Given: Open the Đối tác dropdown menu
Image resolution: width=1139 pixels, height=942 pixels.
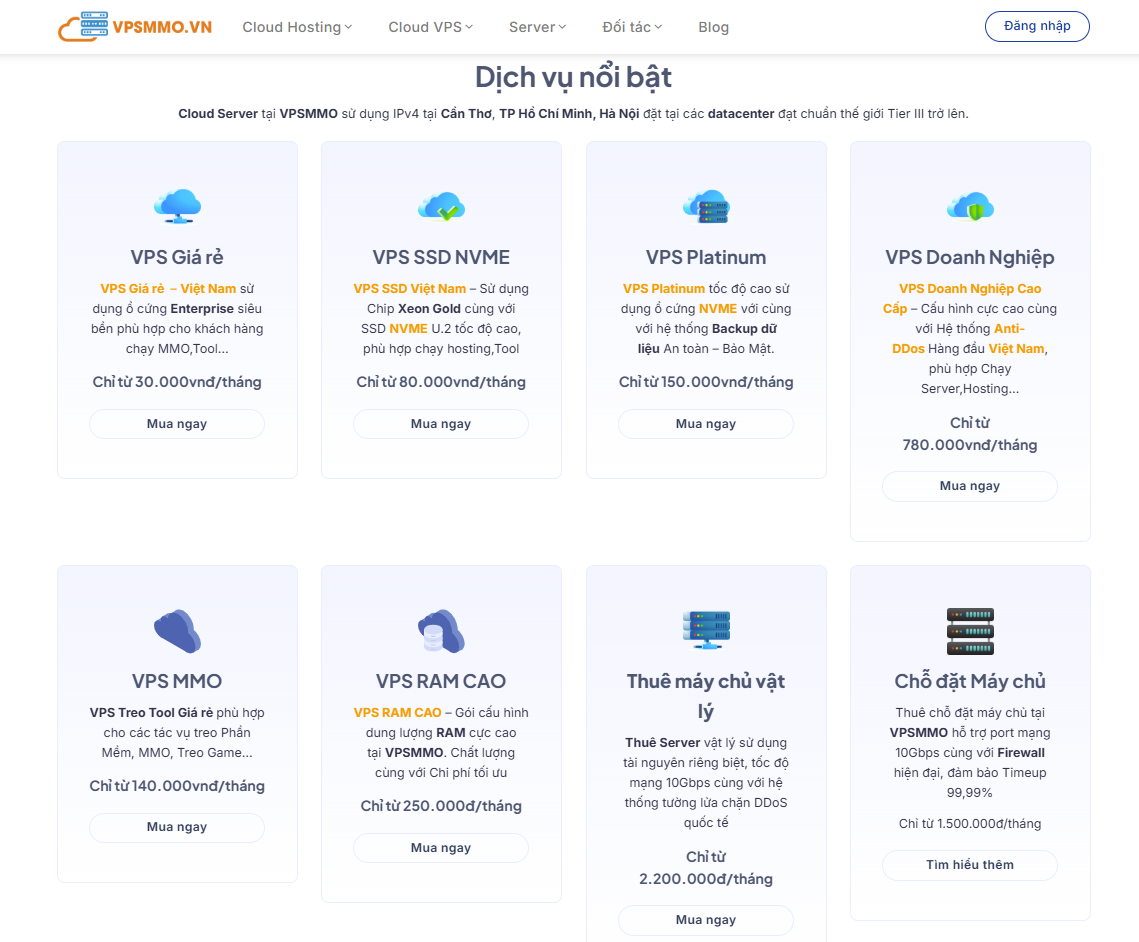Looking at the screenshot, I should click(x=632, y=27).
